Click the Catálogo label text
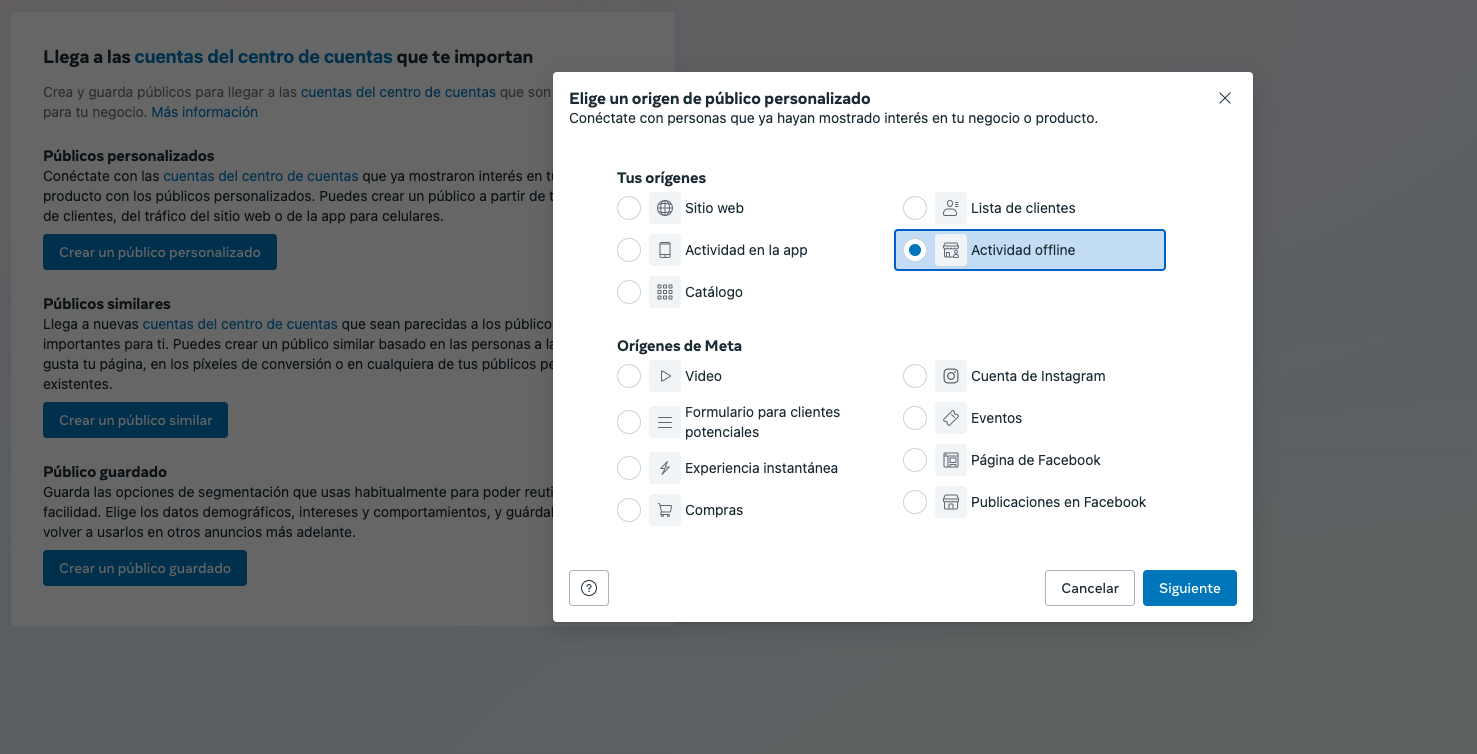 point(714,292)
